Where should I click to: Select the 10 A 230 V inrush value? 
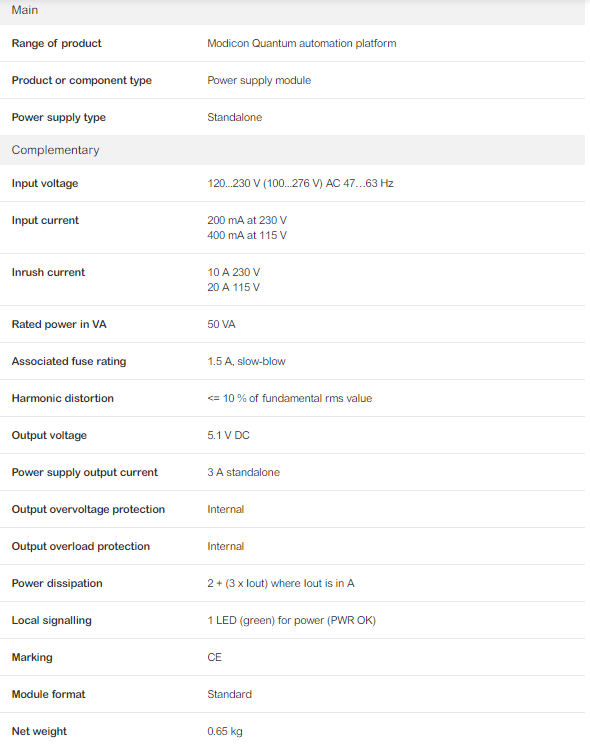point(234,272)
